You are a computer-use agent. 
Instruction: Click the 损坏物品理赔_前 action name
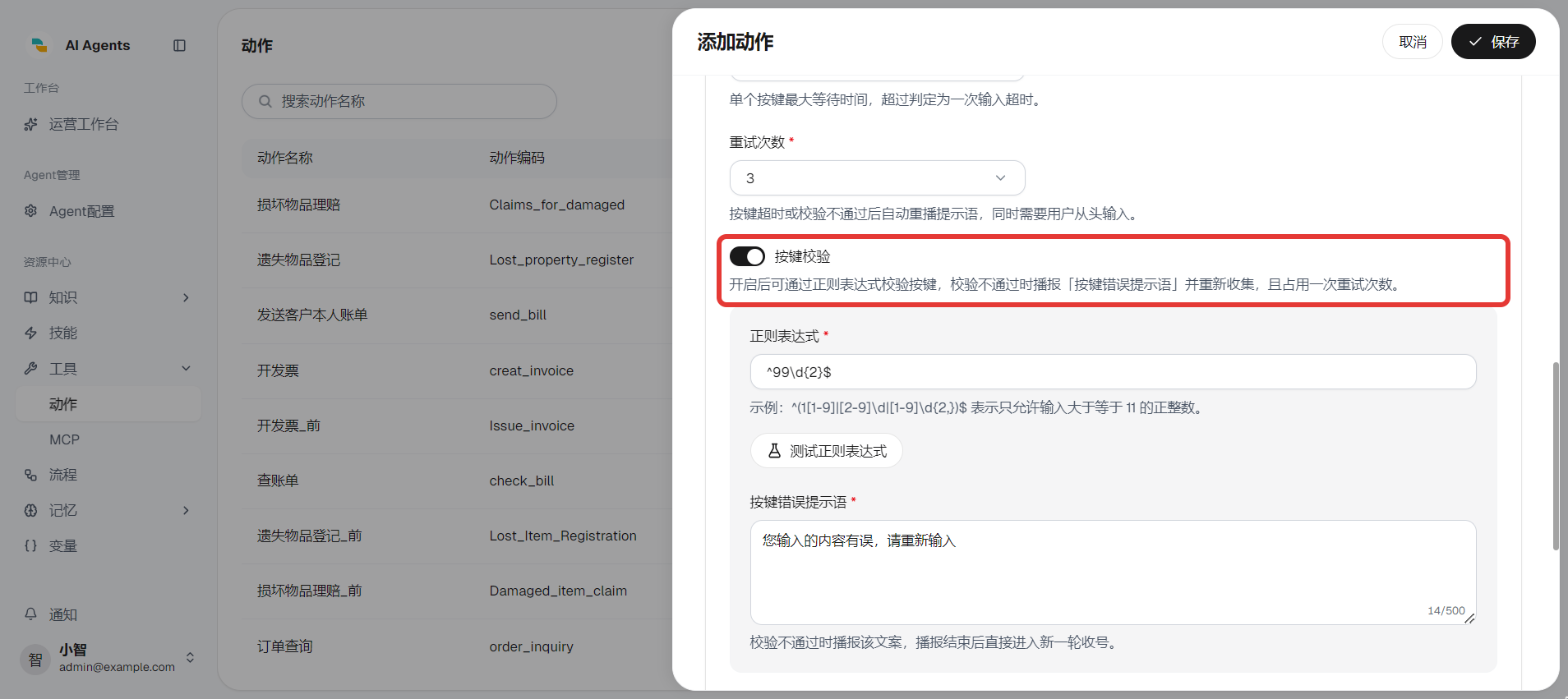click(309, 591)
